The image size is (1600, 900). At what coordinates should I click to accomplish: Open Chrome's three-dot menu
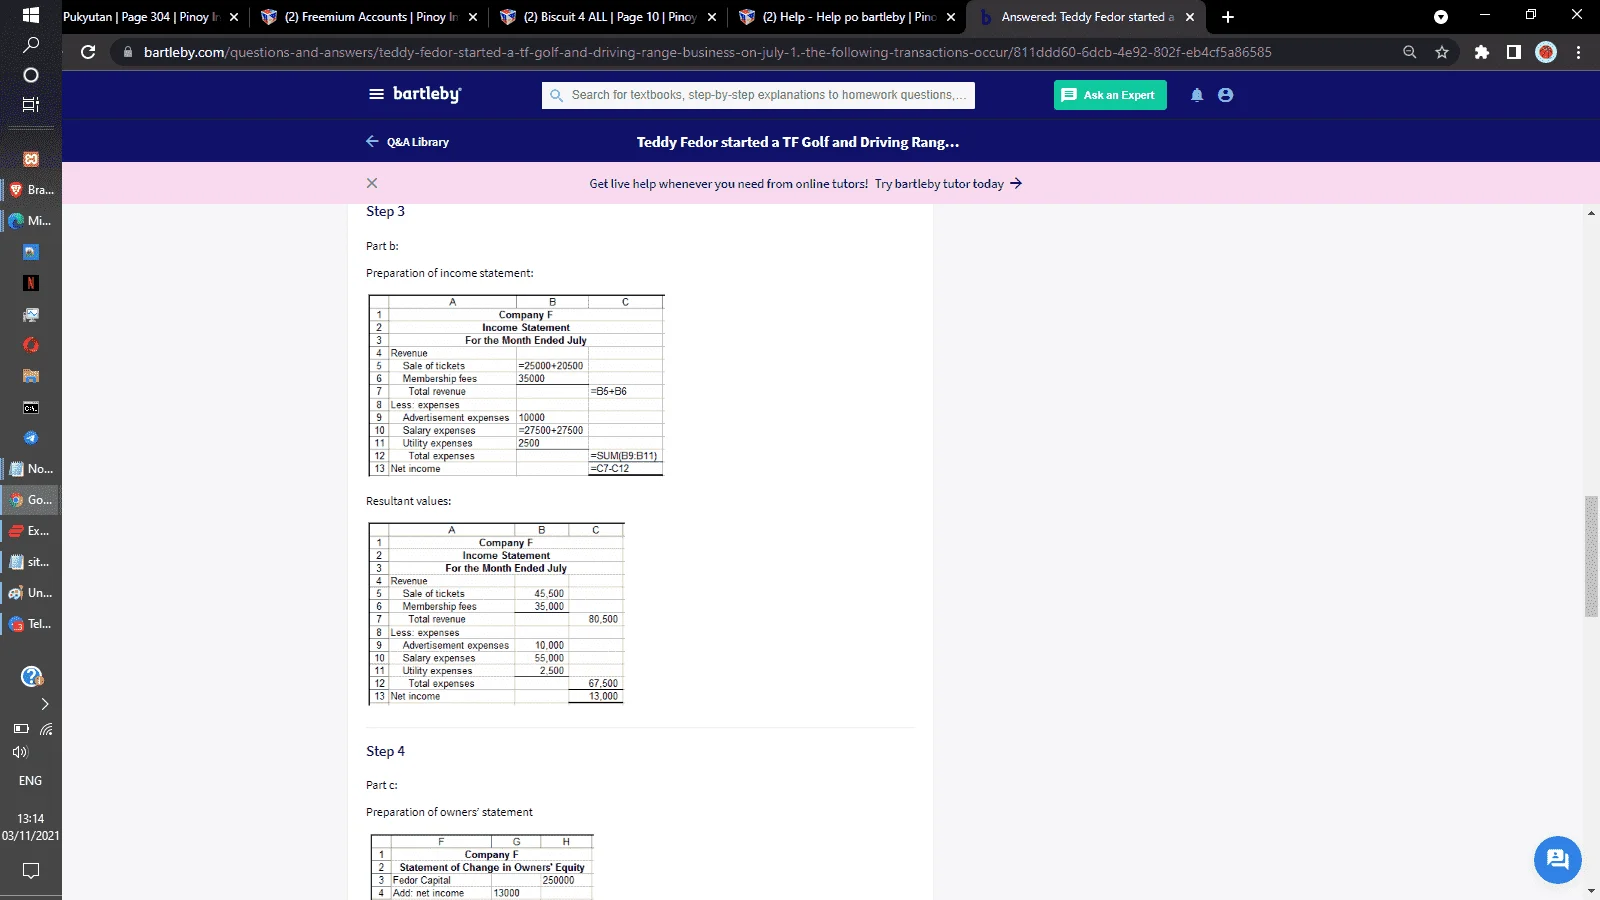[x=1579, y=52]
